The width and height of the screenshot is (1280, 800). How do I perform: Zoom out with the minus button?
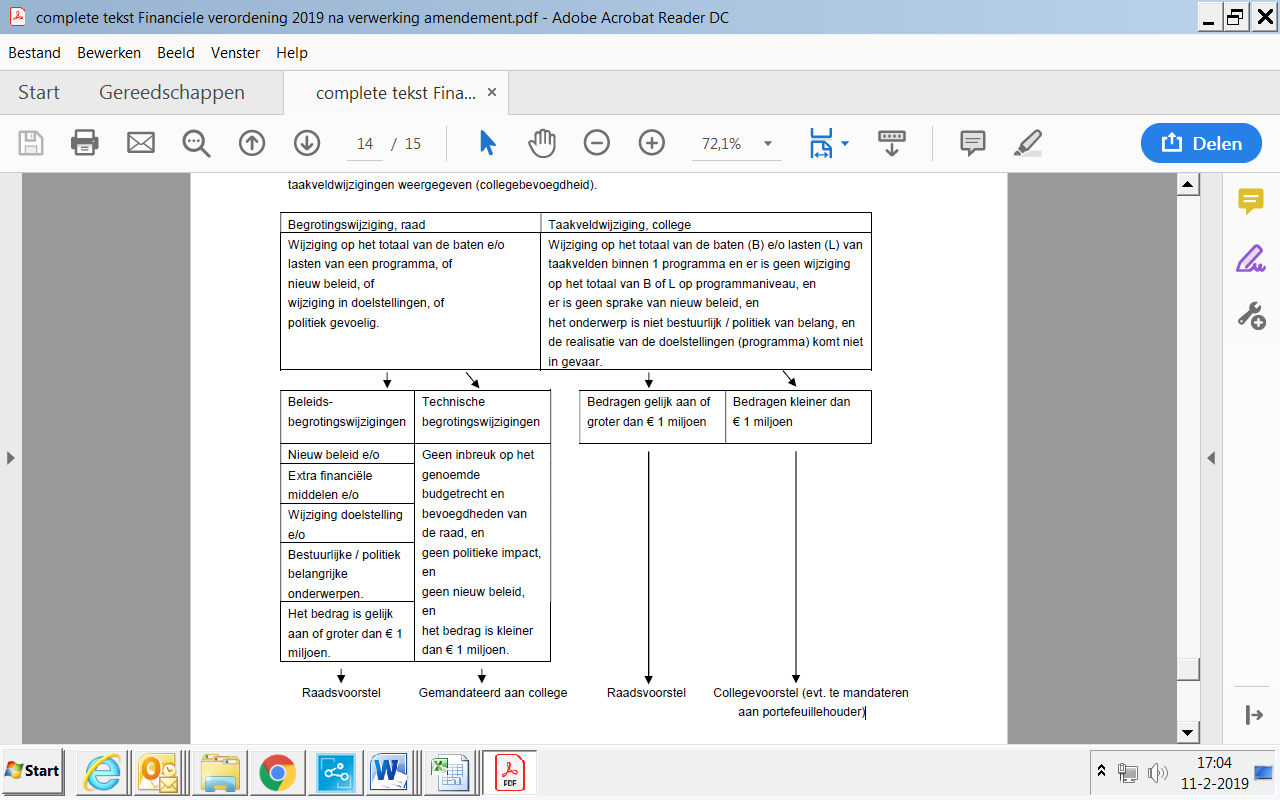pos(597,143)
